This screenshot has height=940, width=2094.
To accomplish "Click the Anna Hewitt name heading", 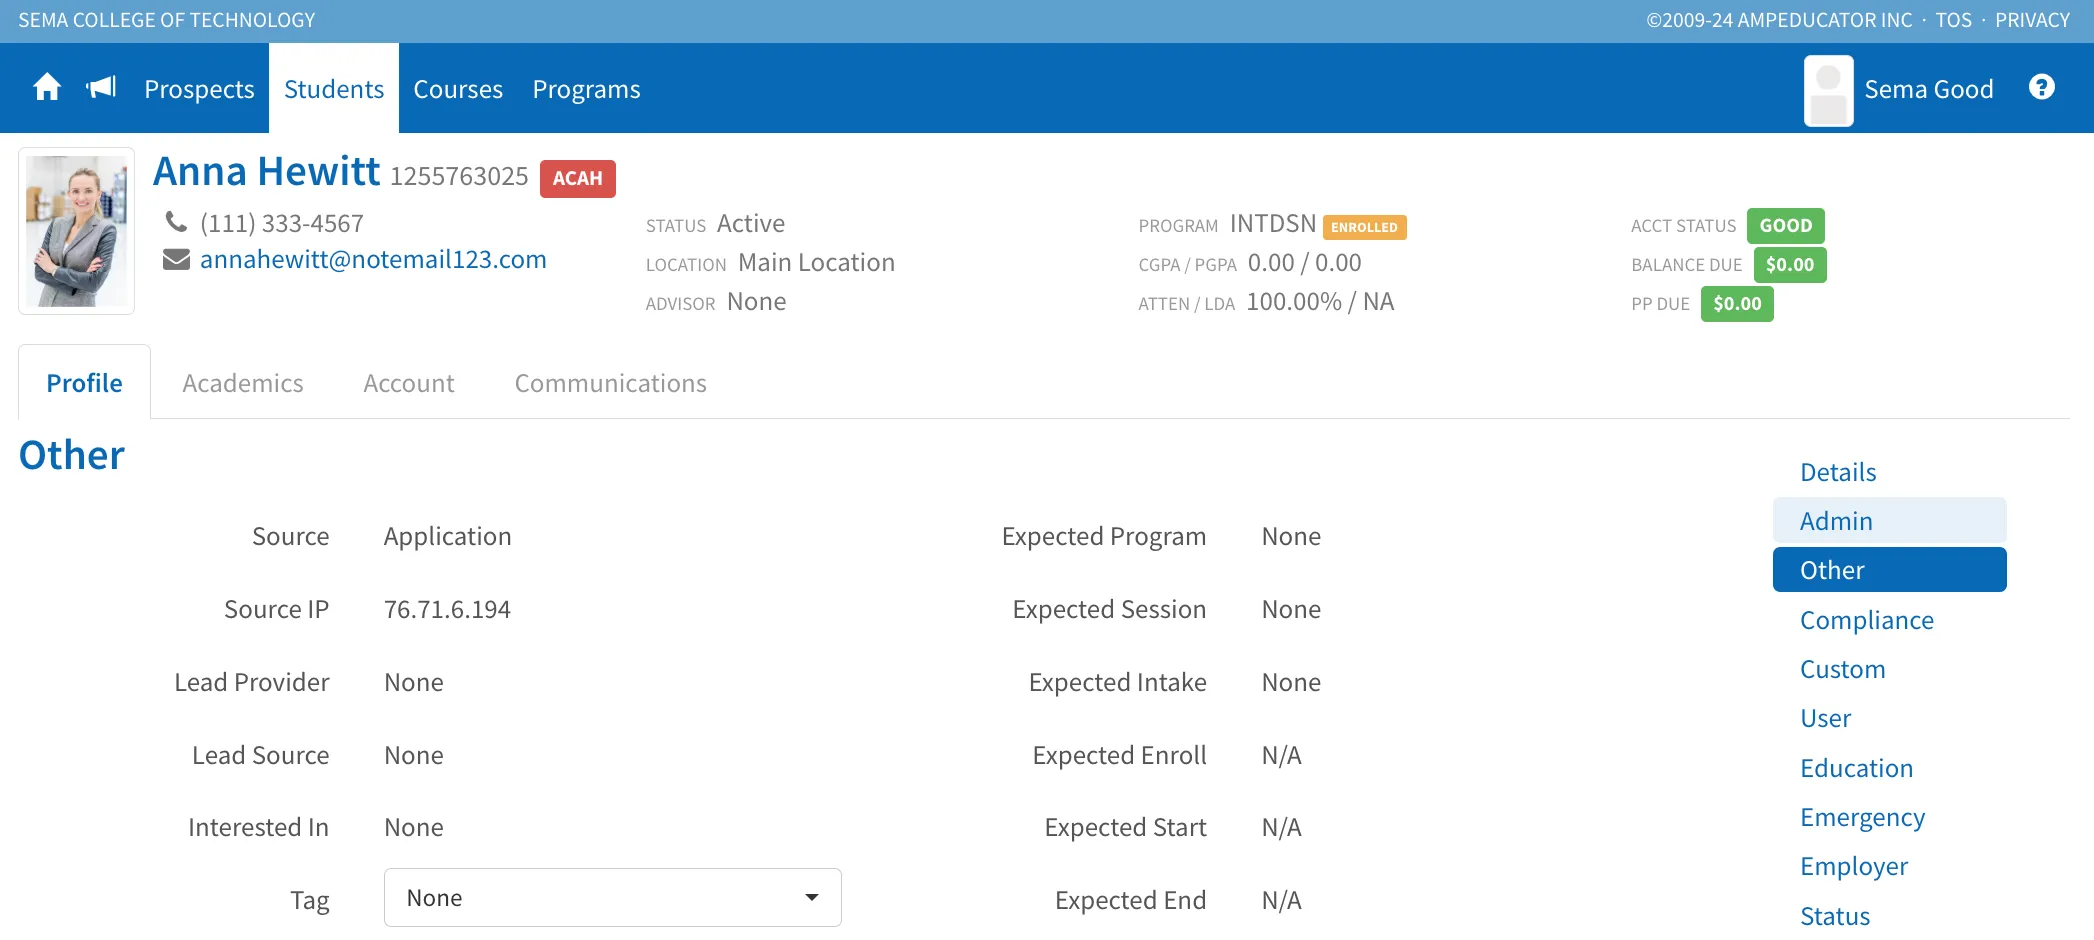I will (266, 172).
